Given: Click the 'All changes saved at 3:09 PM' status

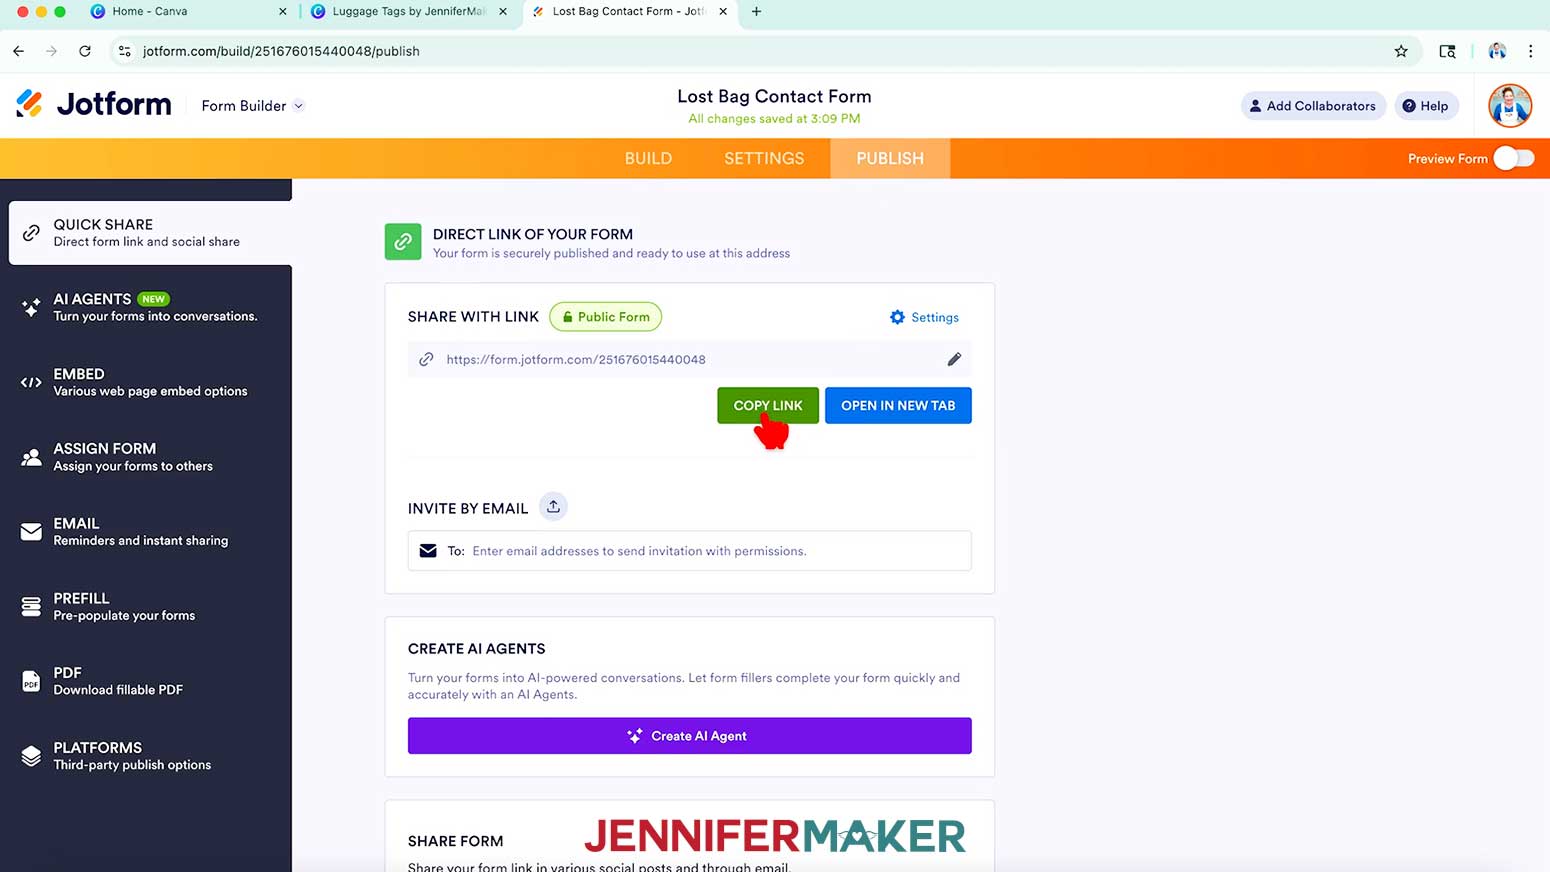Looking at the screenshot, I should tap(774, 119).
